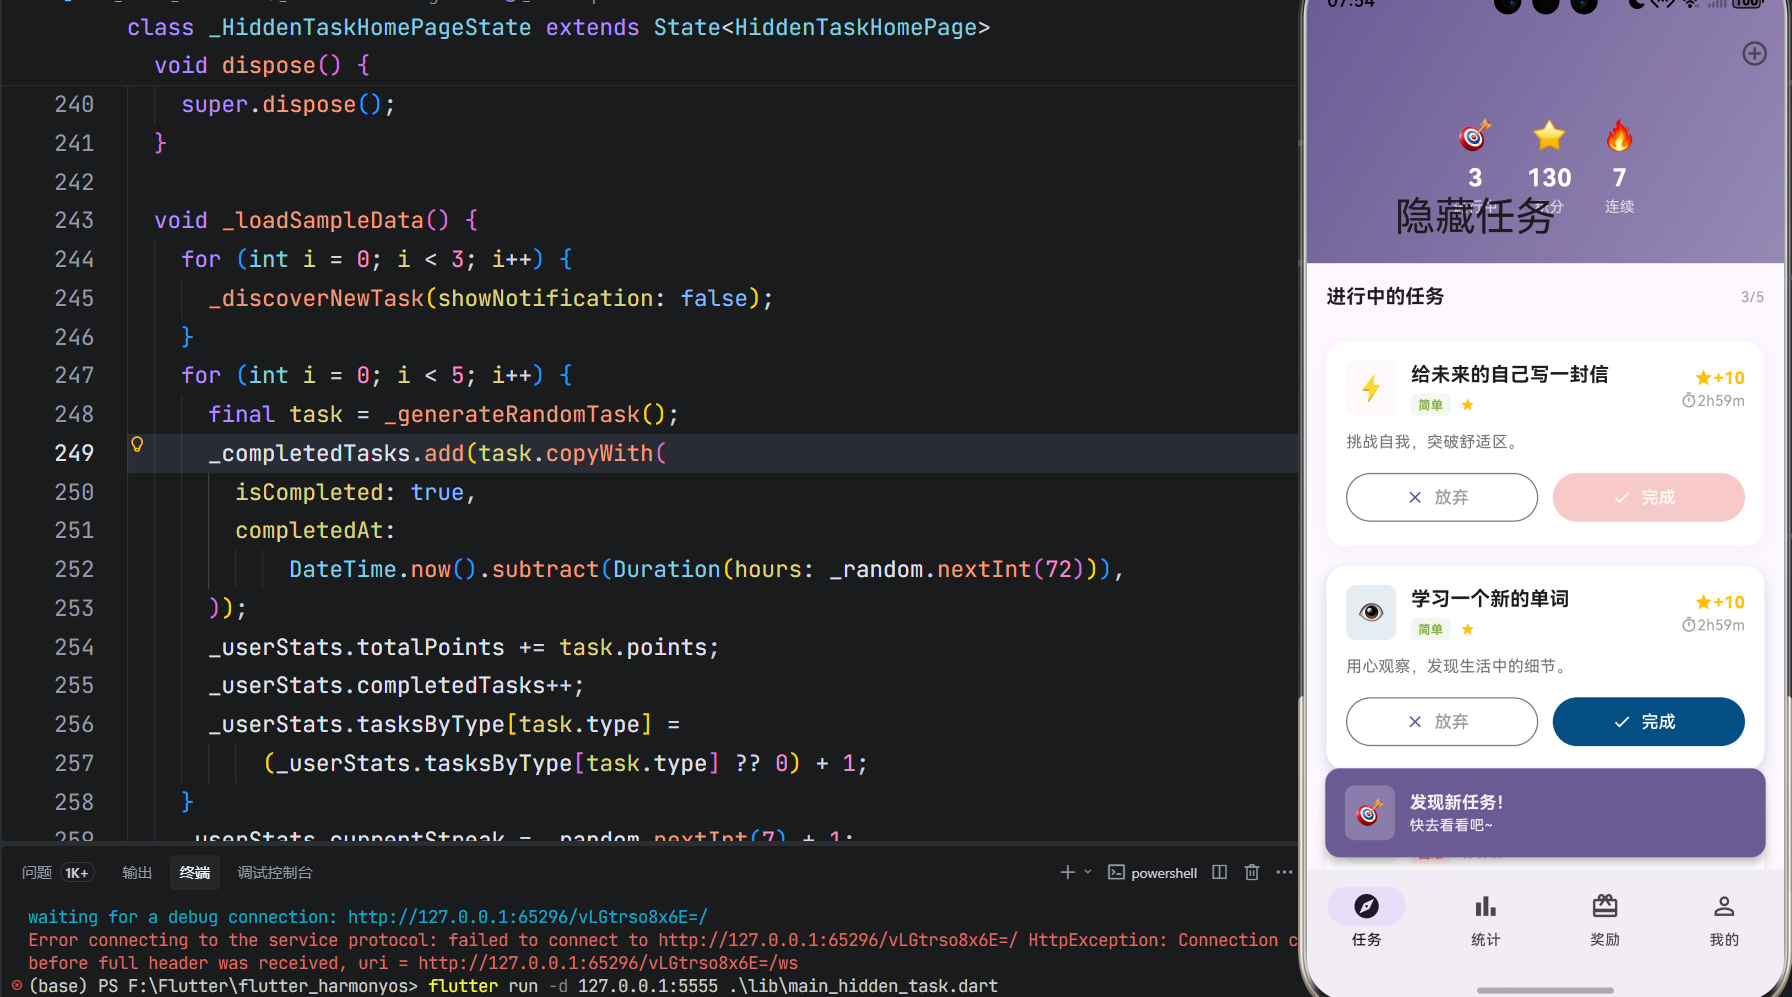Open the 奖励 rewards tab
The width and height of the screenshot is (1792, 997).
pyautogui.click(x=1605, y=919)
